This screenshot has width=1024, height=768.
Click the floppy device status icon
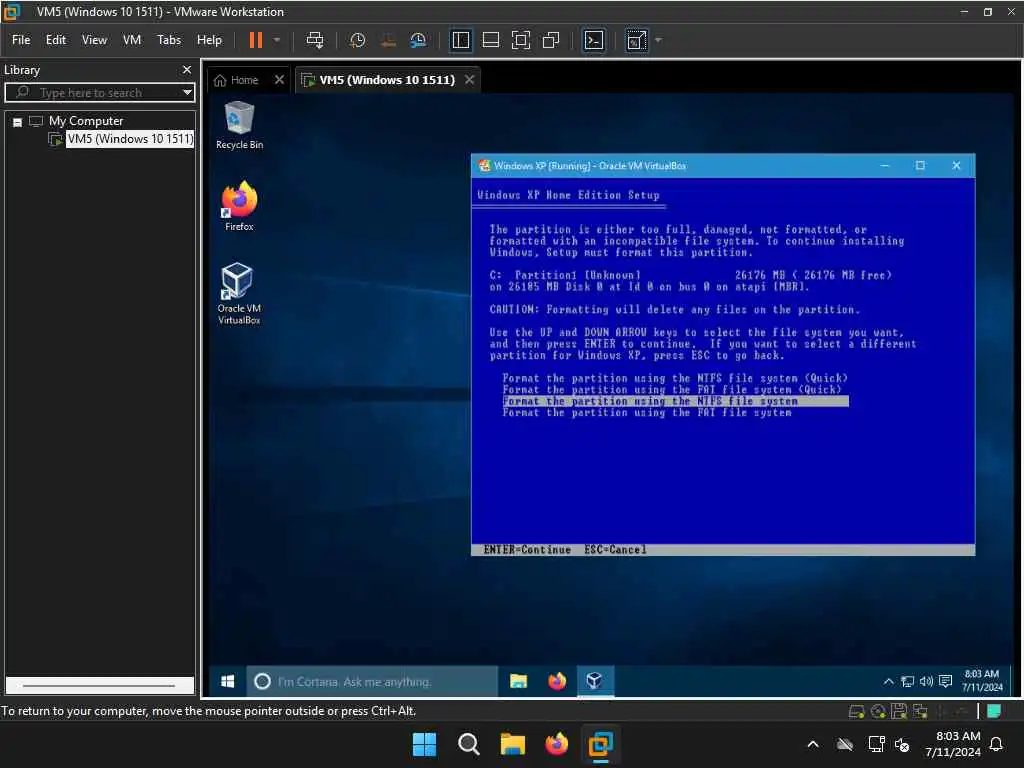899,711
